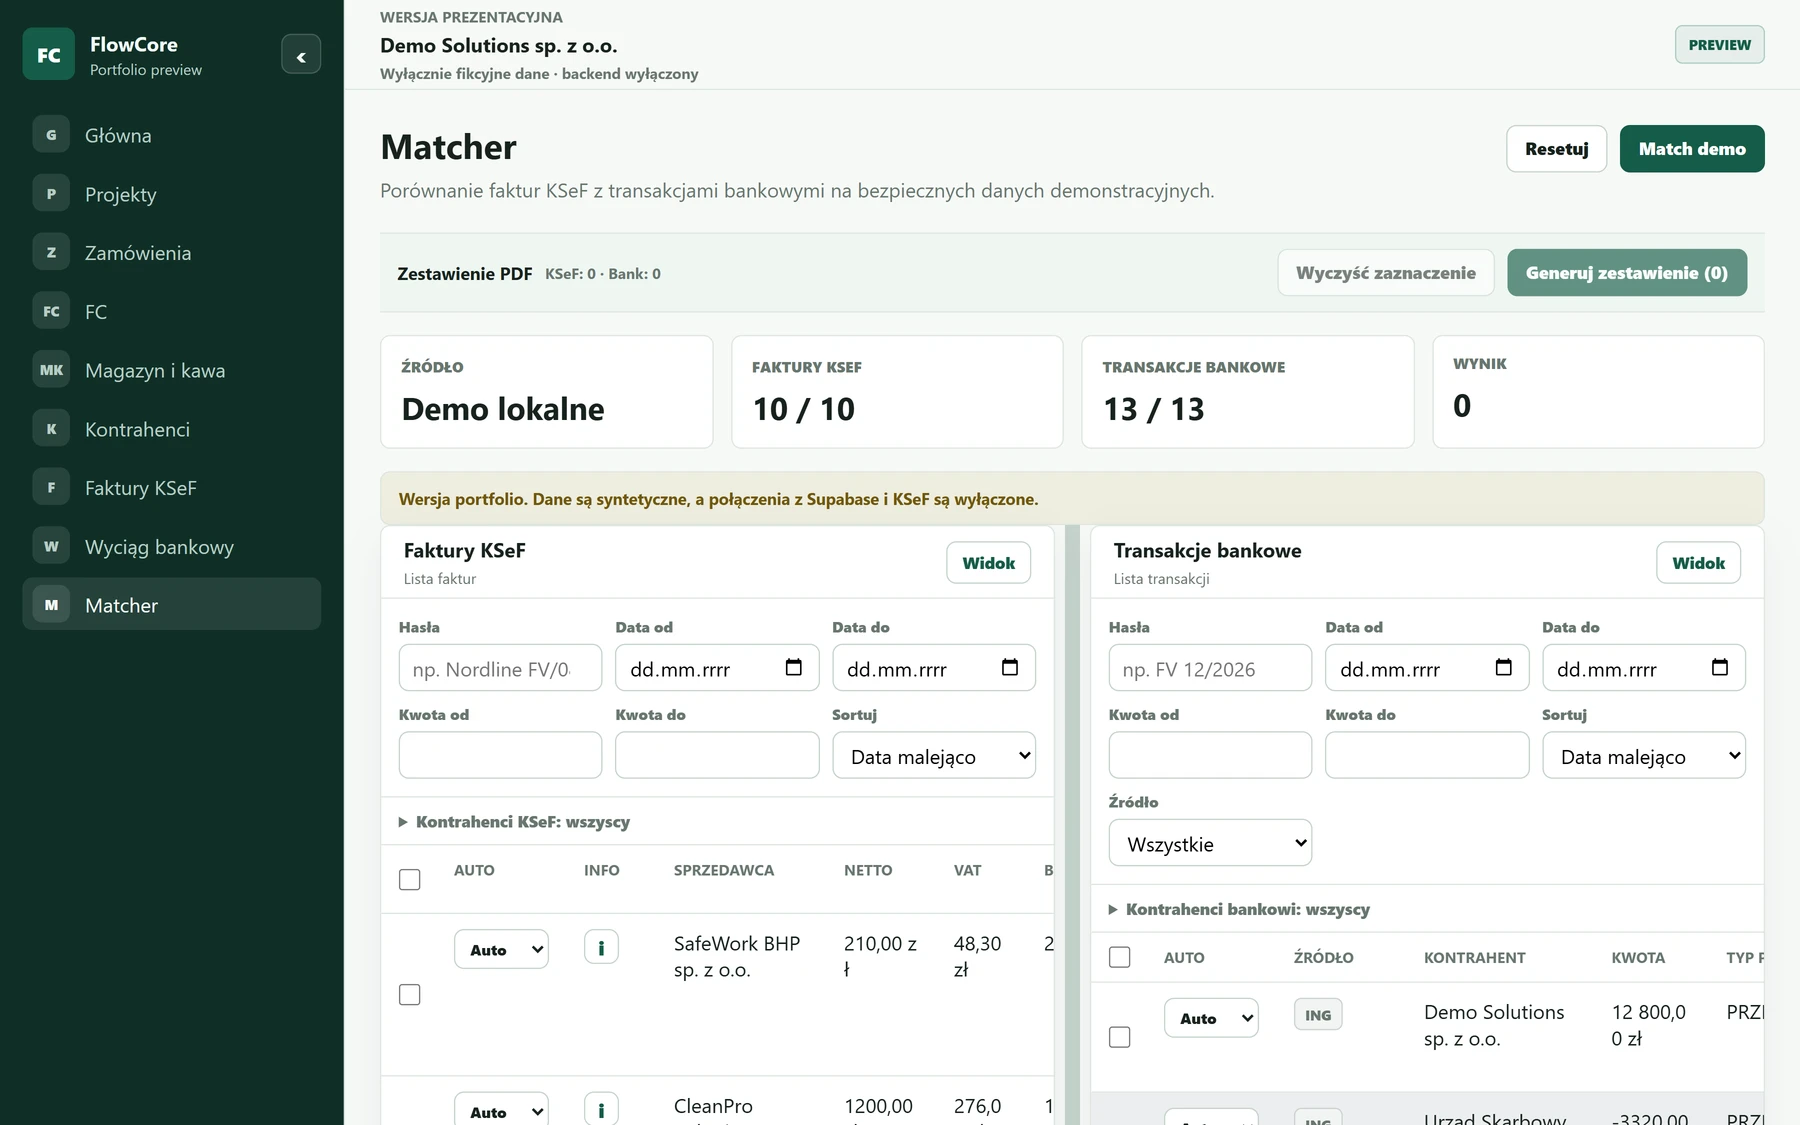Toggle select-all checkbox in Faktury KSeF header
The image size is (1800, 1125).
(x=410, y=880)
